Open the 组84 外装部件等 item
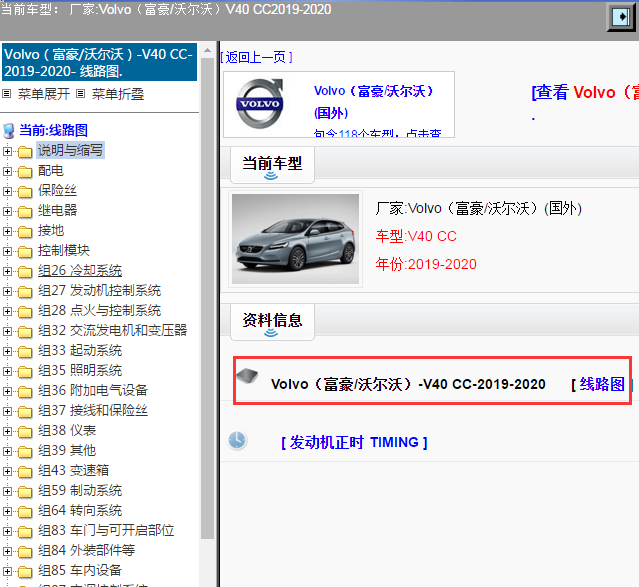 point(86,550)
